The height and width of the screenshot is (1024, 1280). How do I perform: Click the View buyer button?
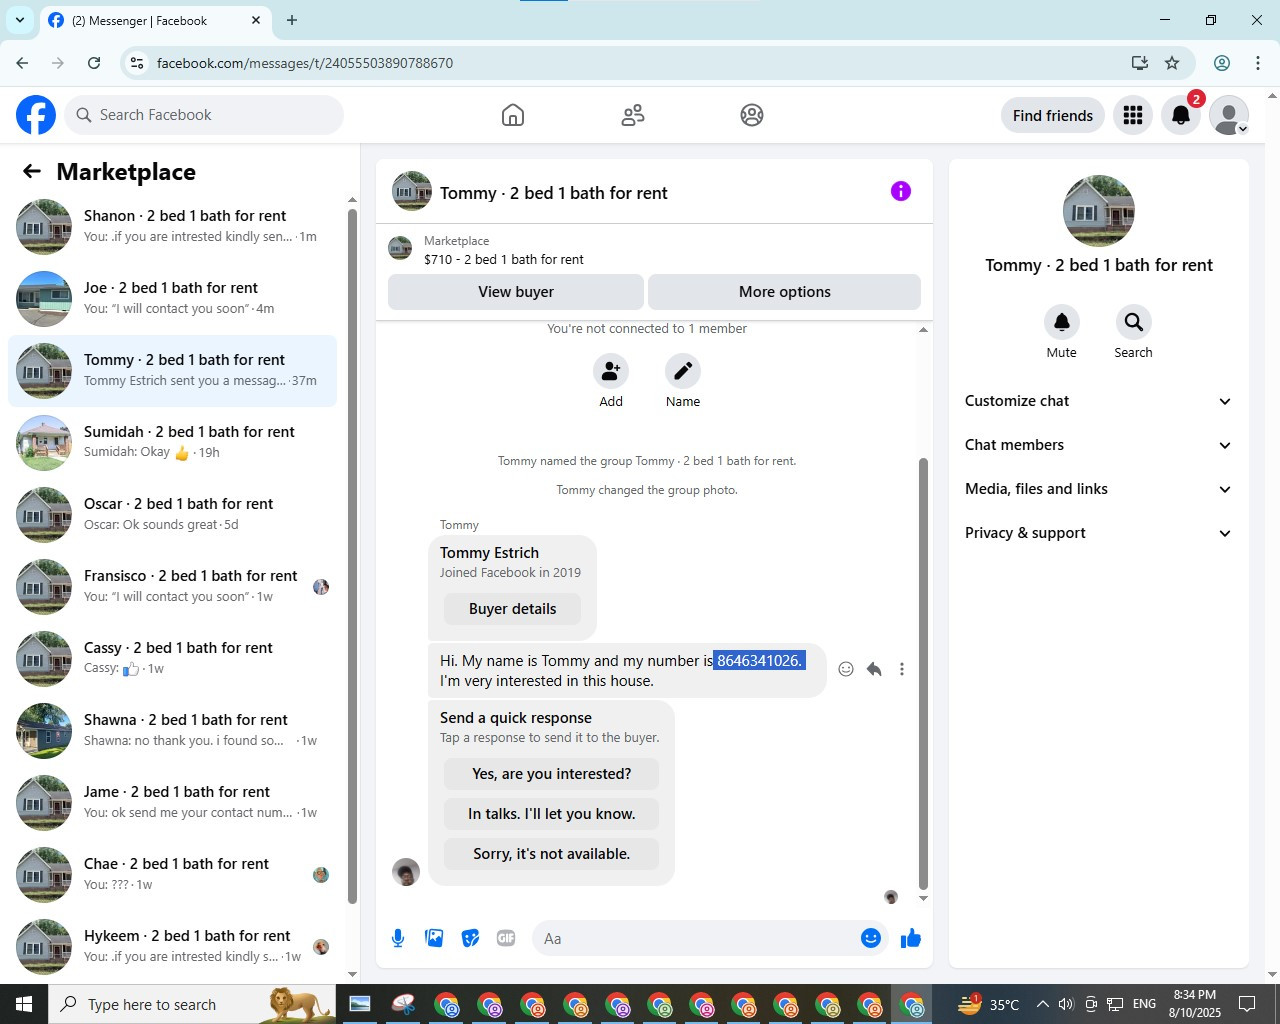[x=516, y=292]
